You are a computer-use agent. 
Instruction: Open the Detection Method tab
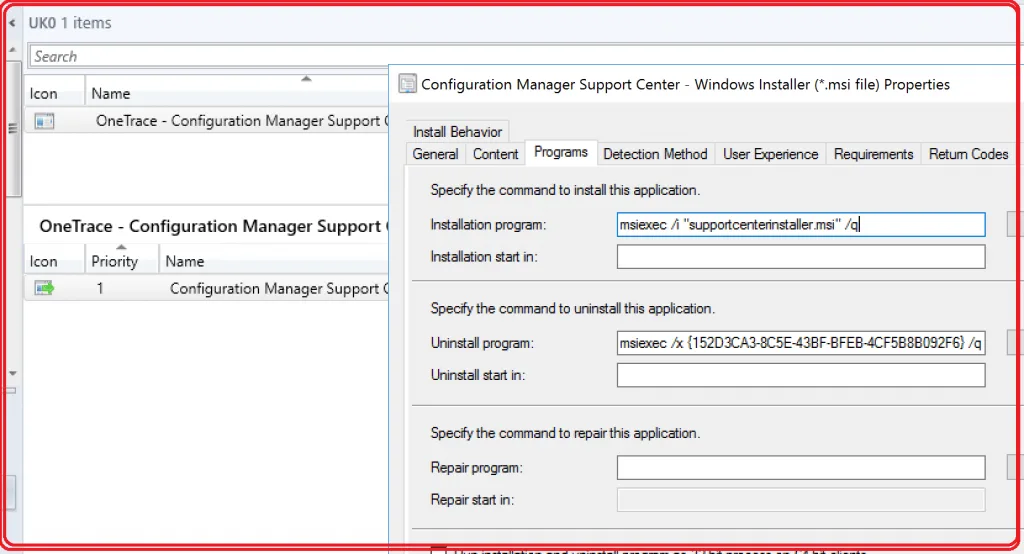[x=655, y=154]
